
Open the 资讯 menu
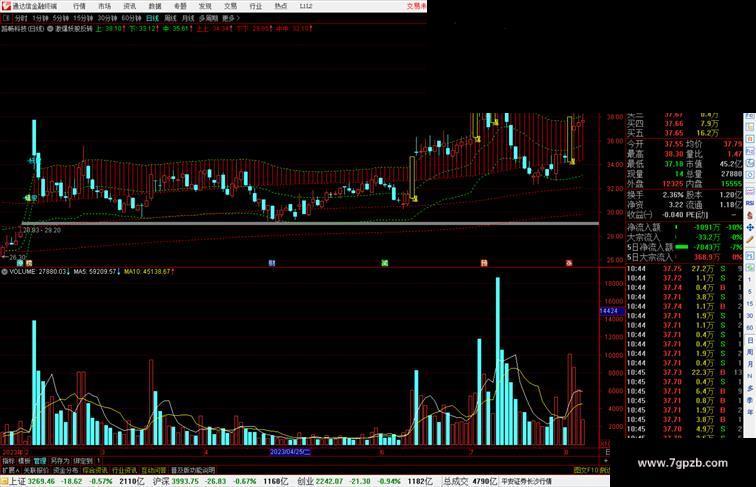(130, 6)
